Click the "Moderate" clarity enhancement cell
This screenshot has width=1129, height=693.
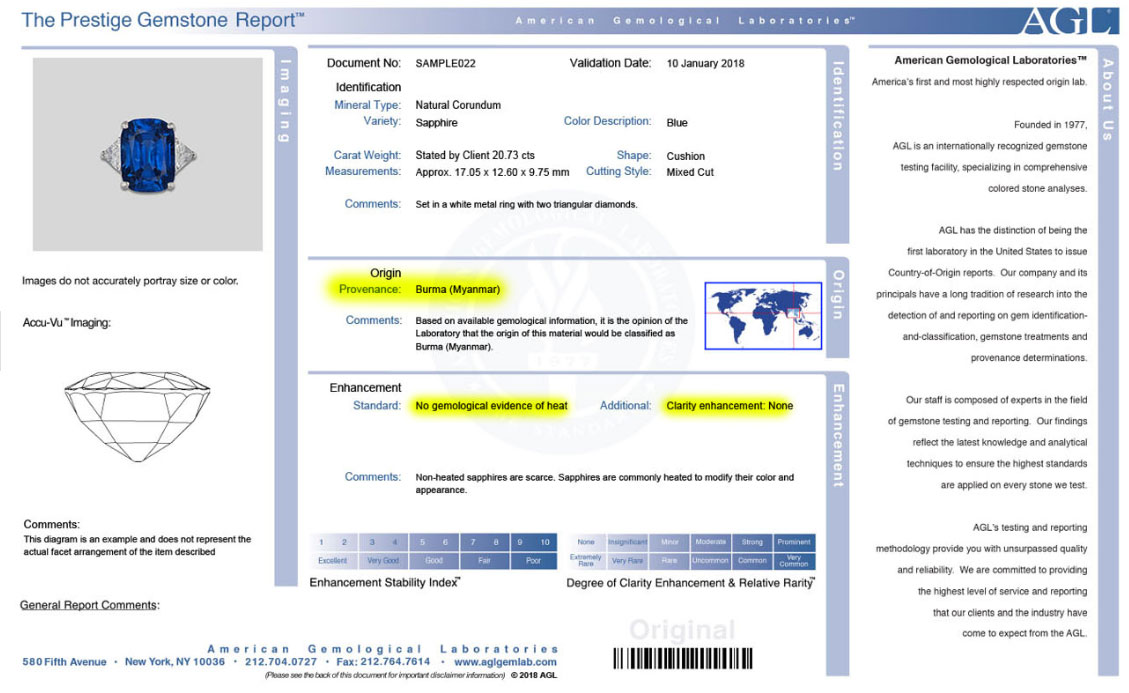click(x=711, y=542)
